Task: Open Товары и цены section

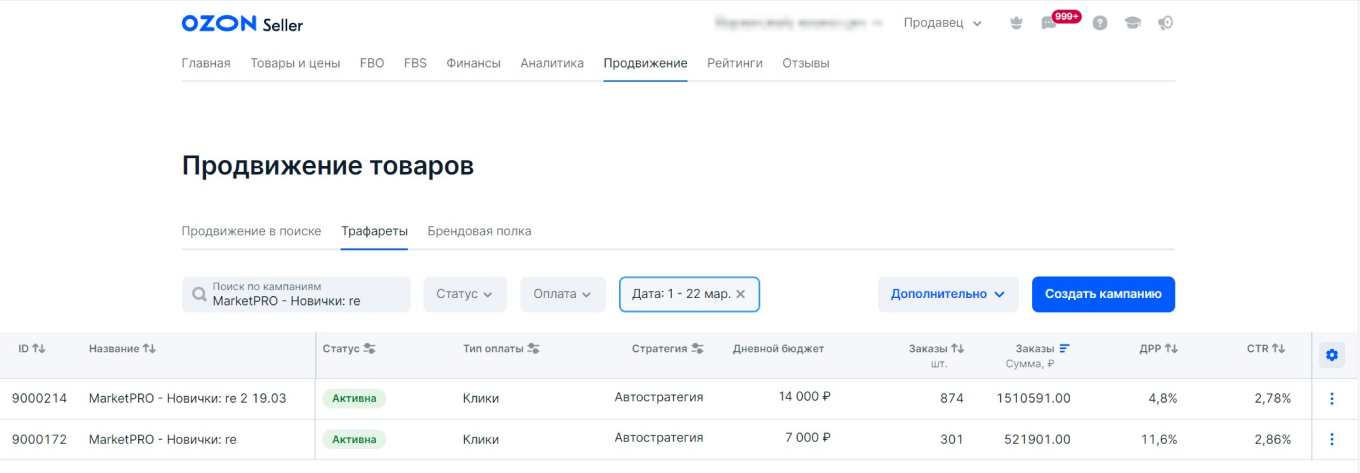Action: [x=295, y=63]
